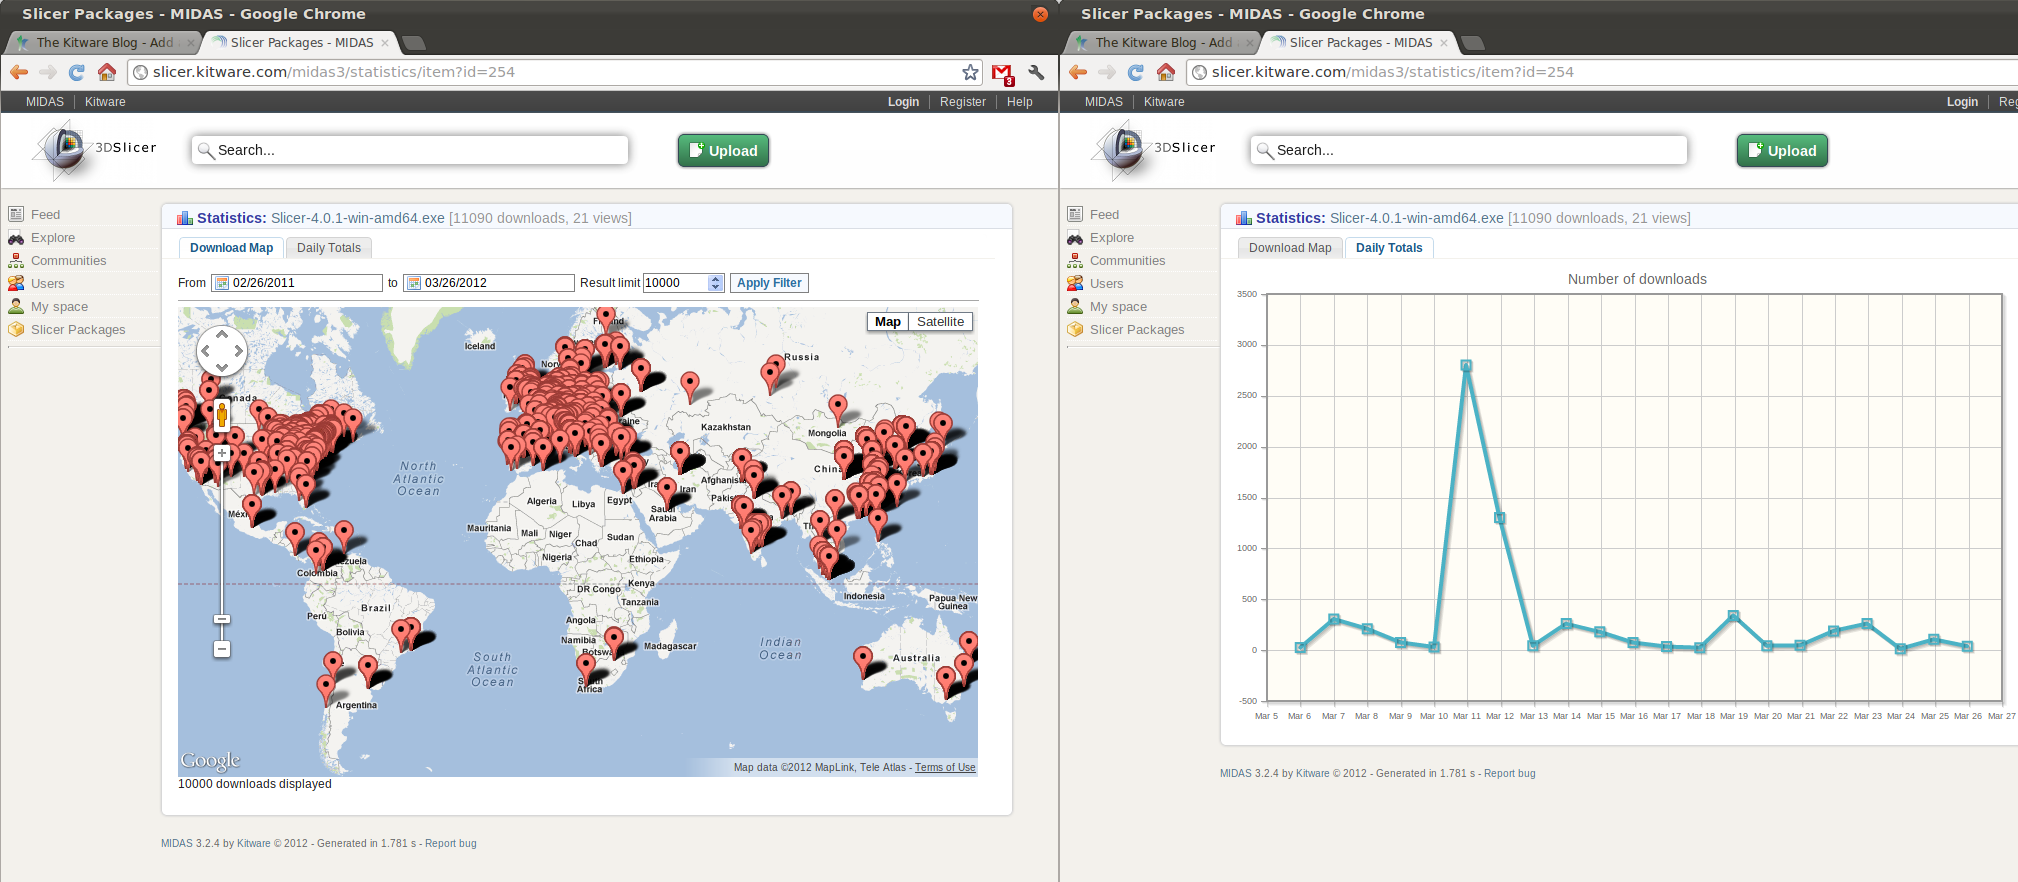2018x882 pixels.
Task: Switch map to Map view
Action: pos(888,322)
